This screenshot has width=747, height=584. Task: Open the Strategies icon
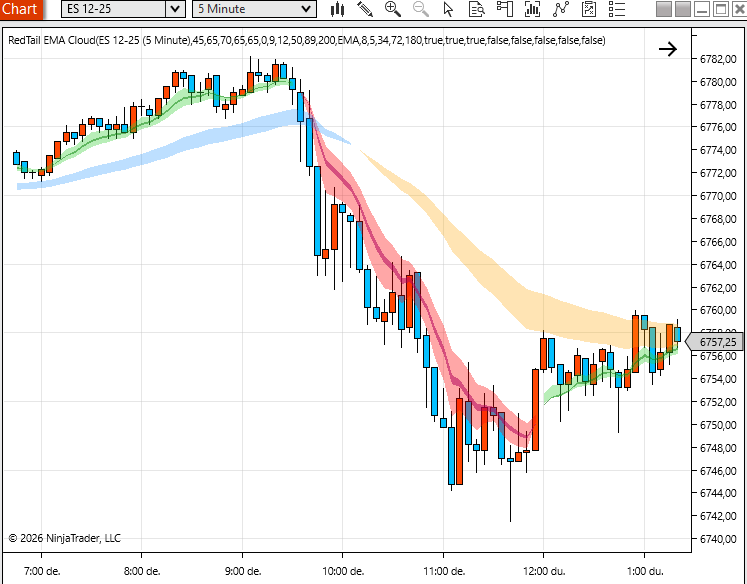[x=589, y=9]
